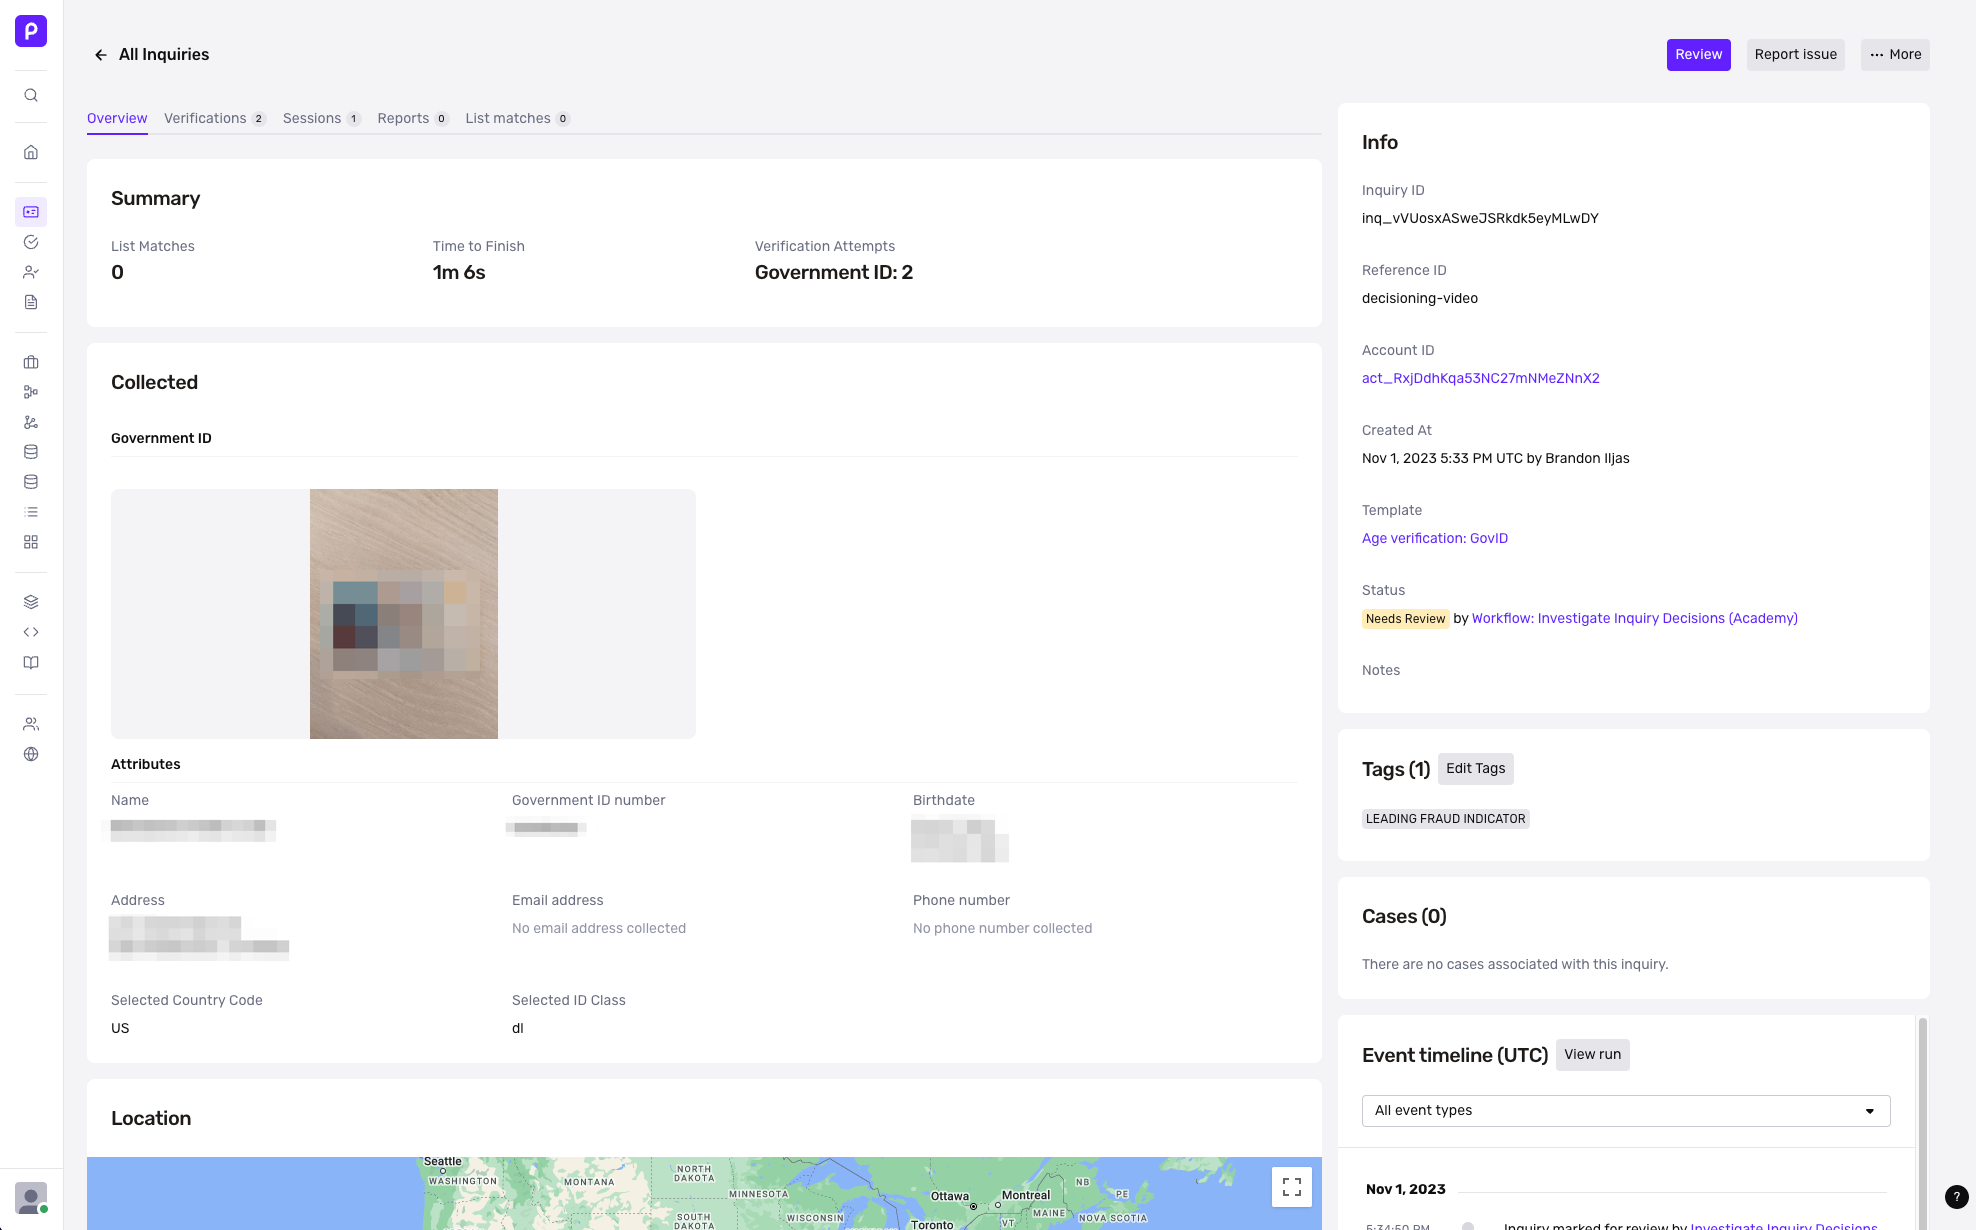Click the purple Review button
1976x1230 pixels.
pyautogui.click(x=1698, y=55)
